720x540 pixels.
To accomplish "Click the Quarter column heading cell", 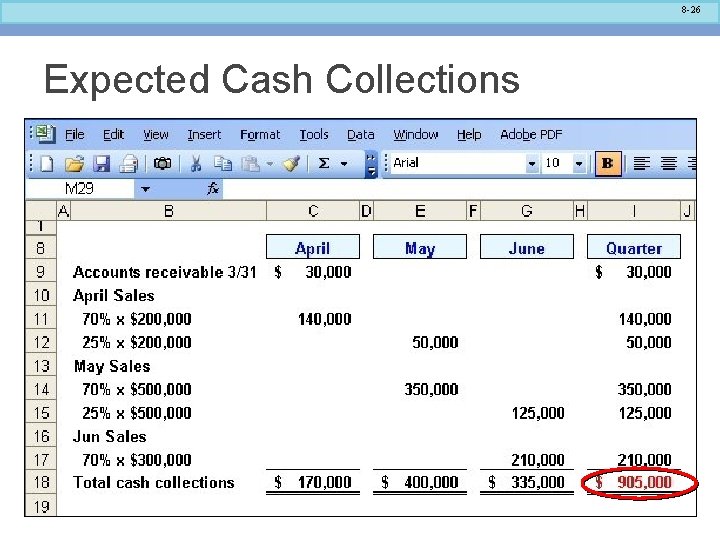I will [x=634, y=247].
